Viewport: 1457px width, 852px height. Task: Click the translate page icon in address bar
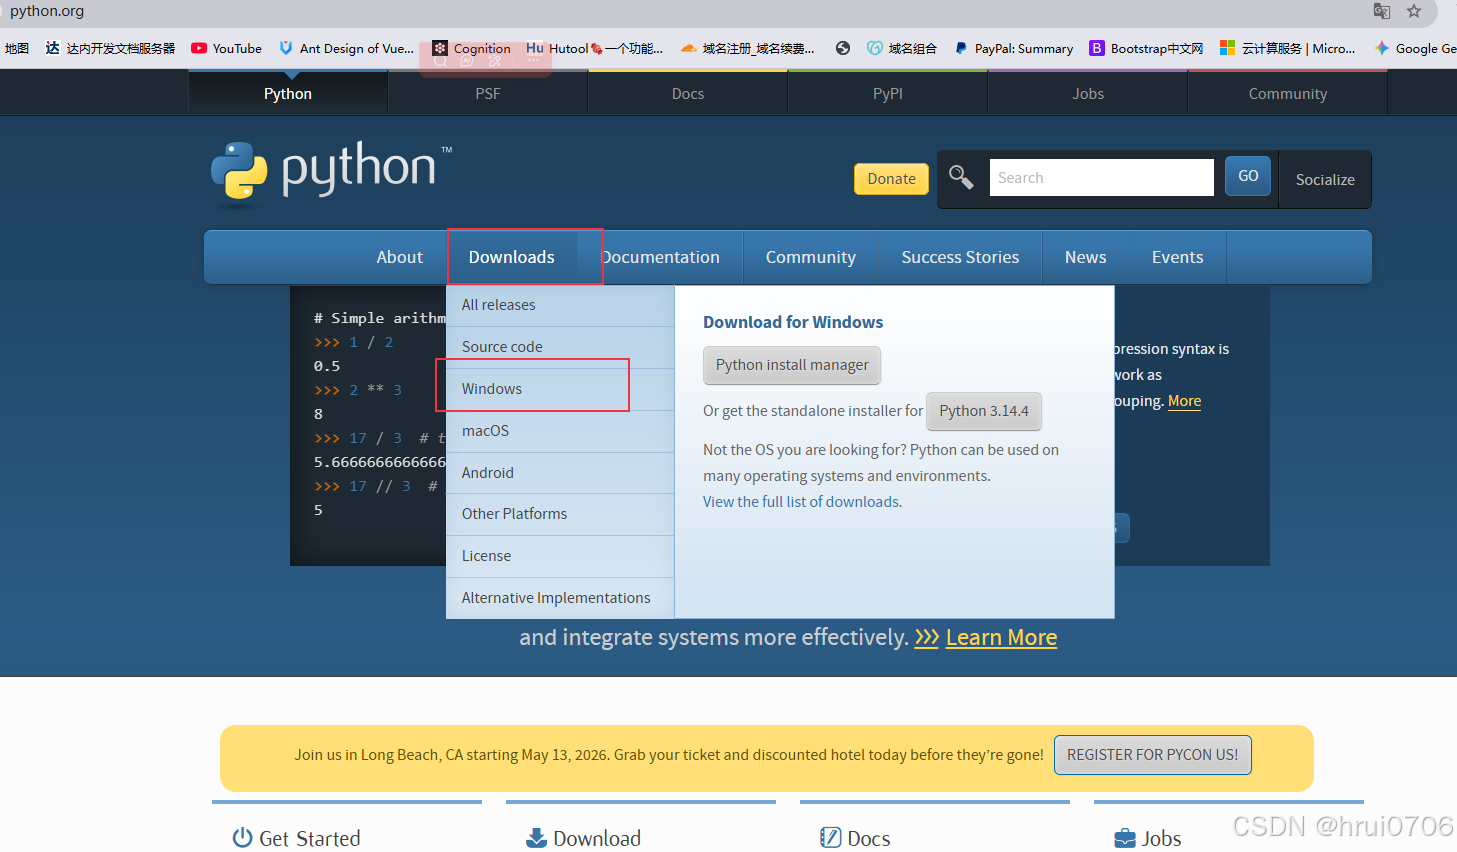pyautogui.click(x=1382, y=11)
